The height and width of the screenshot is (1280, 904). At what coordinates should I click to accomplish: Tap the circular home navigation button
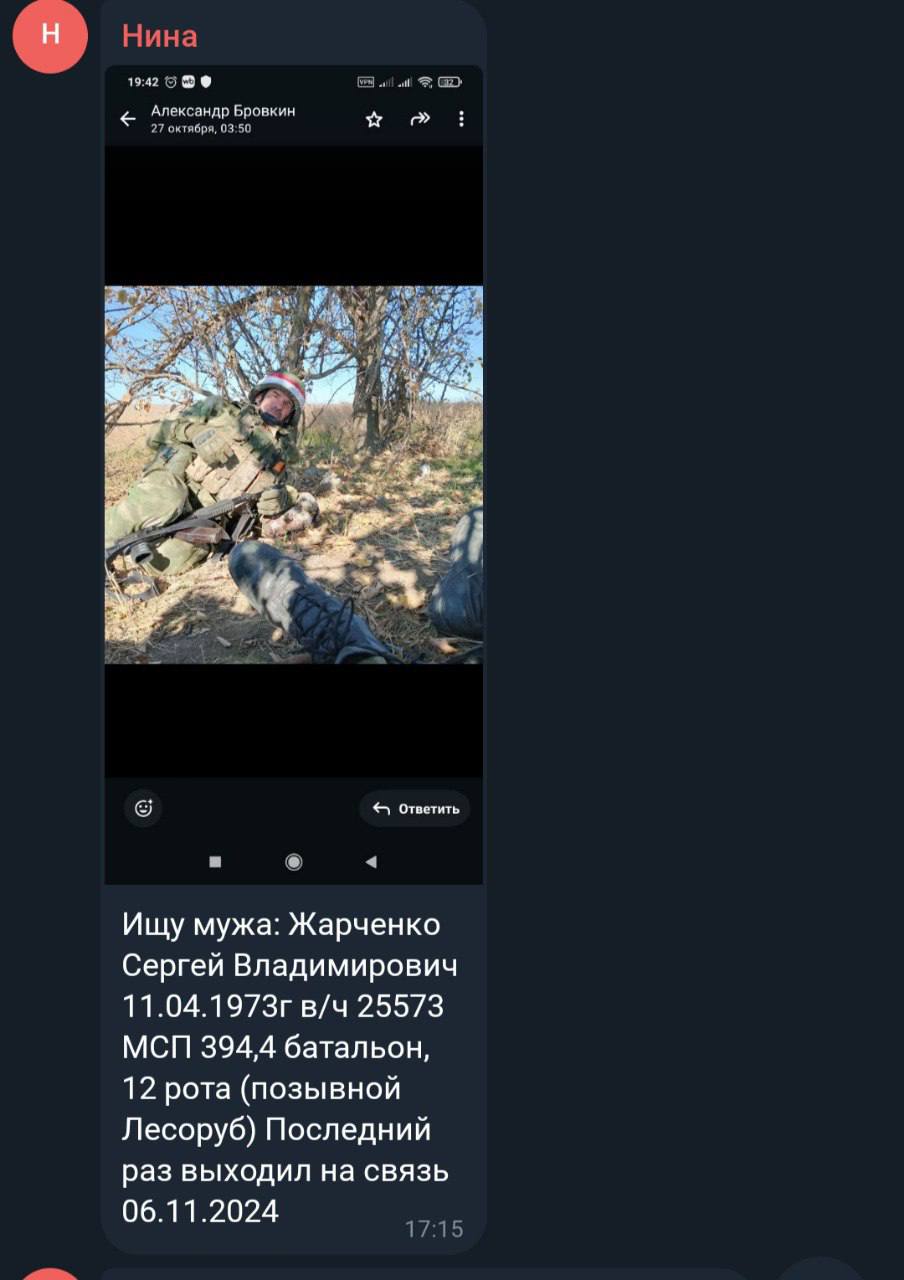click(294, 862)
